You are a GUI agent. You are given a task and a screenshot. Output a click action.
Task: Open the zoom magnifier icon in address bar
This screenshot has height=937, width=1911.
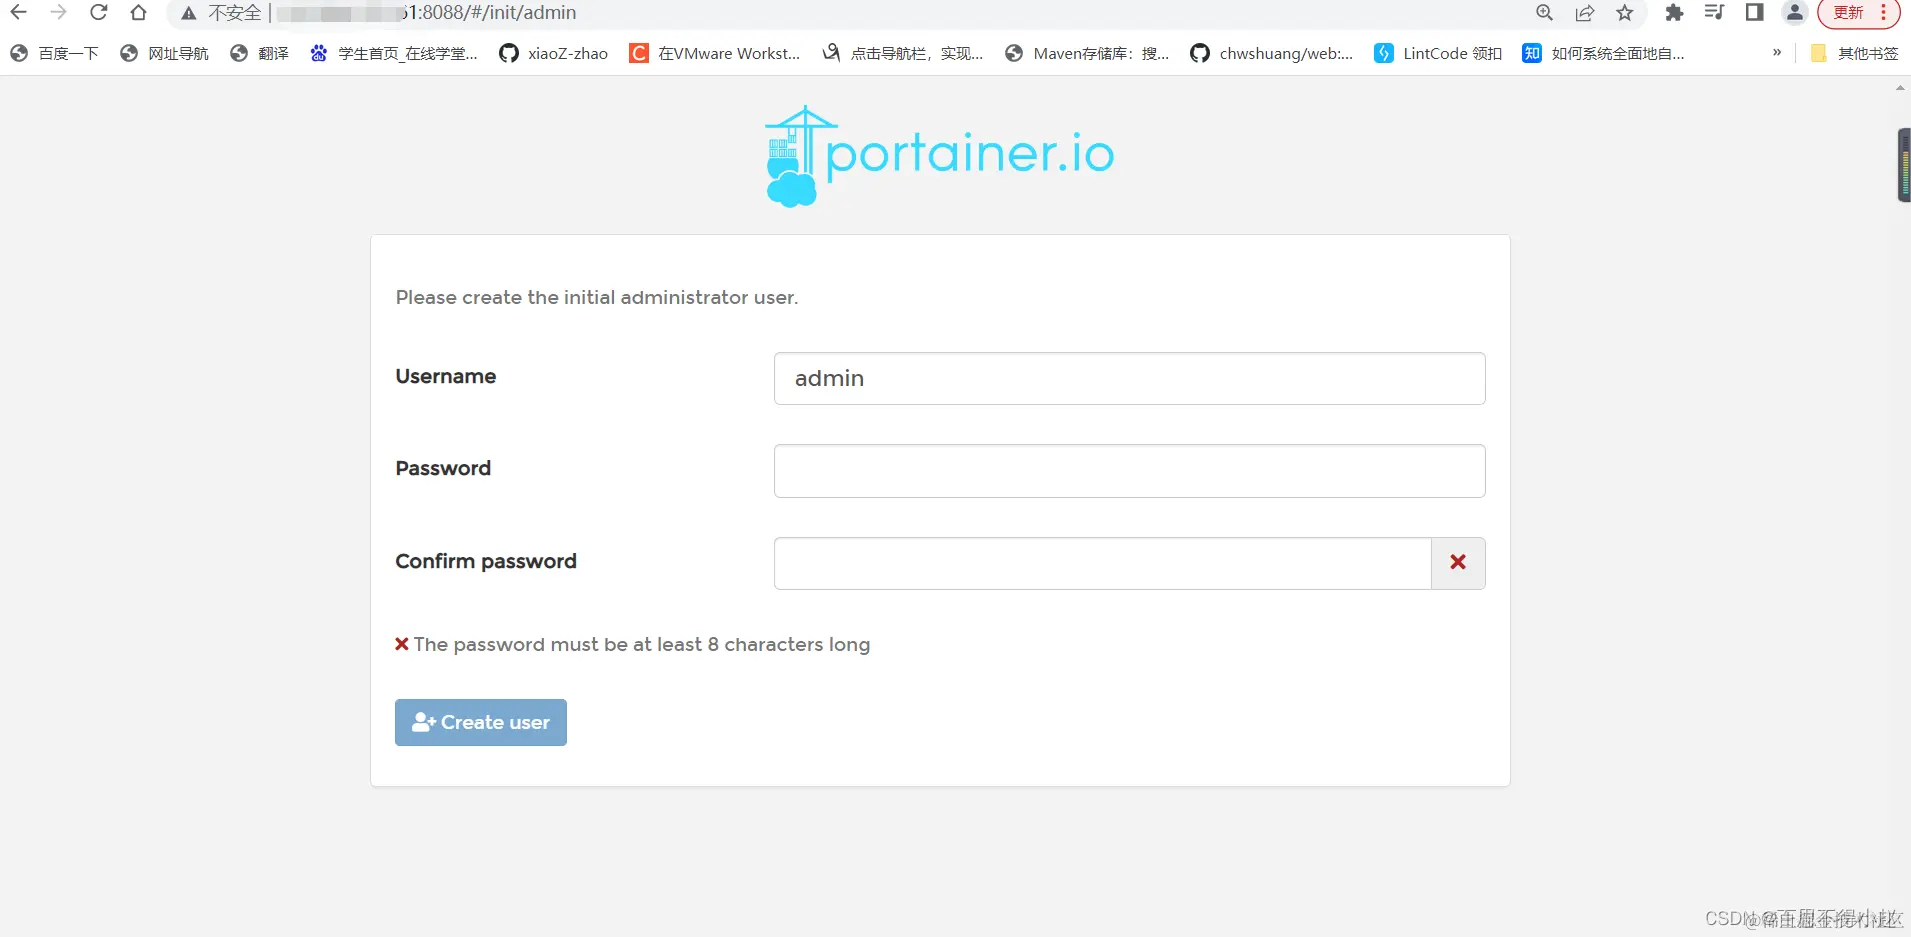[x=1544, y=13]
